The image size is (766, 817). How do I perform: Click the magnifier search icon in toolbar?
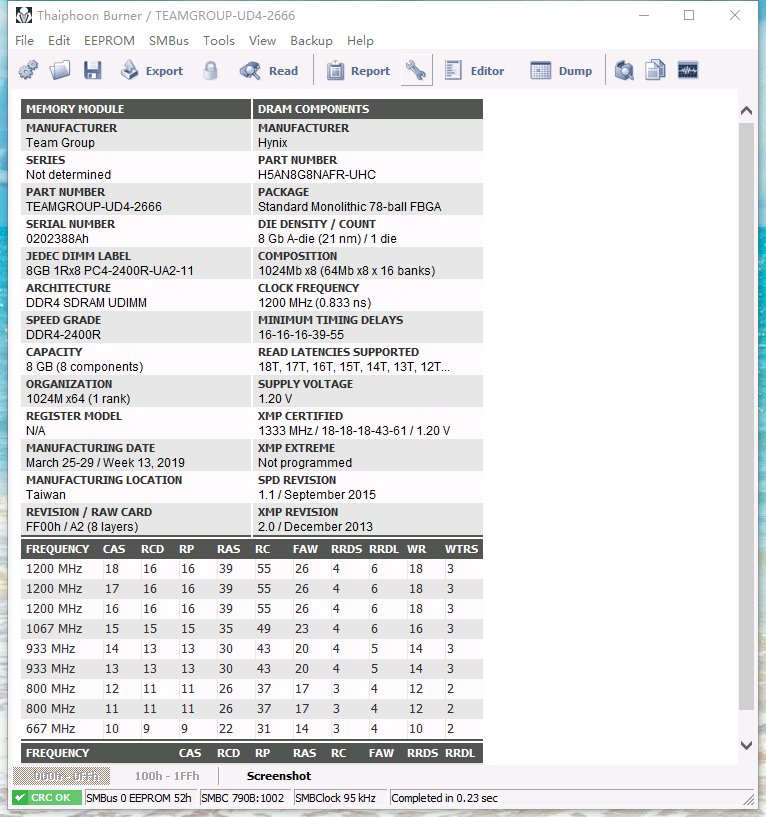click(624, 71)
